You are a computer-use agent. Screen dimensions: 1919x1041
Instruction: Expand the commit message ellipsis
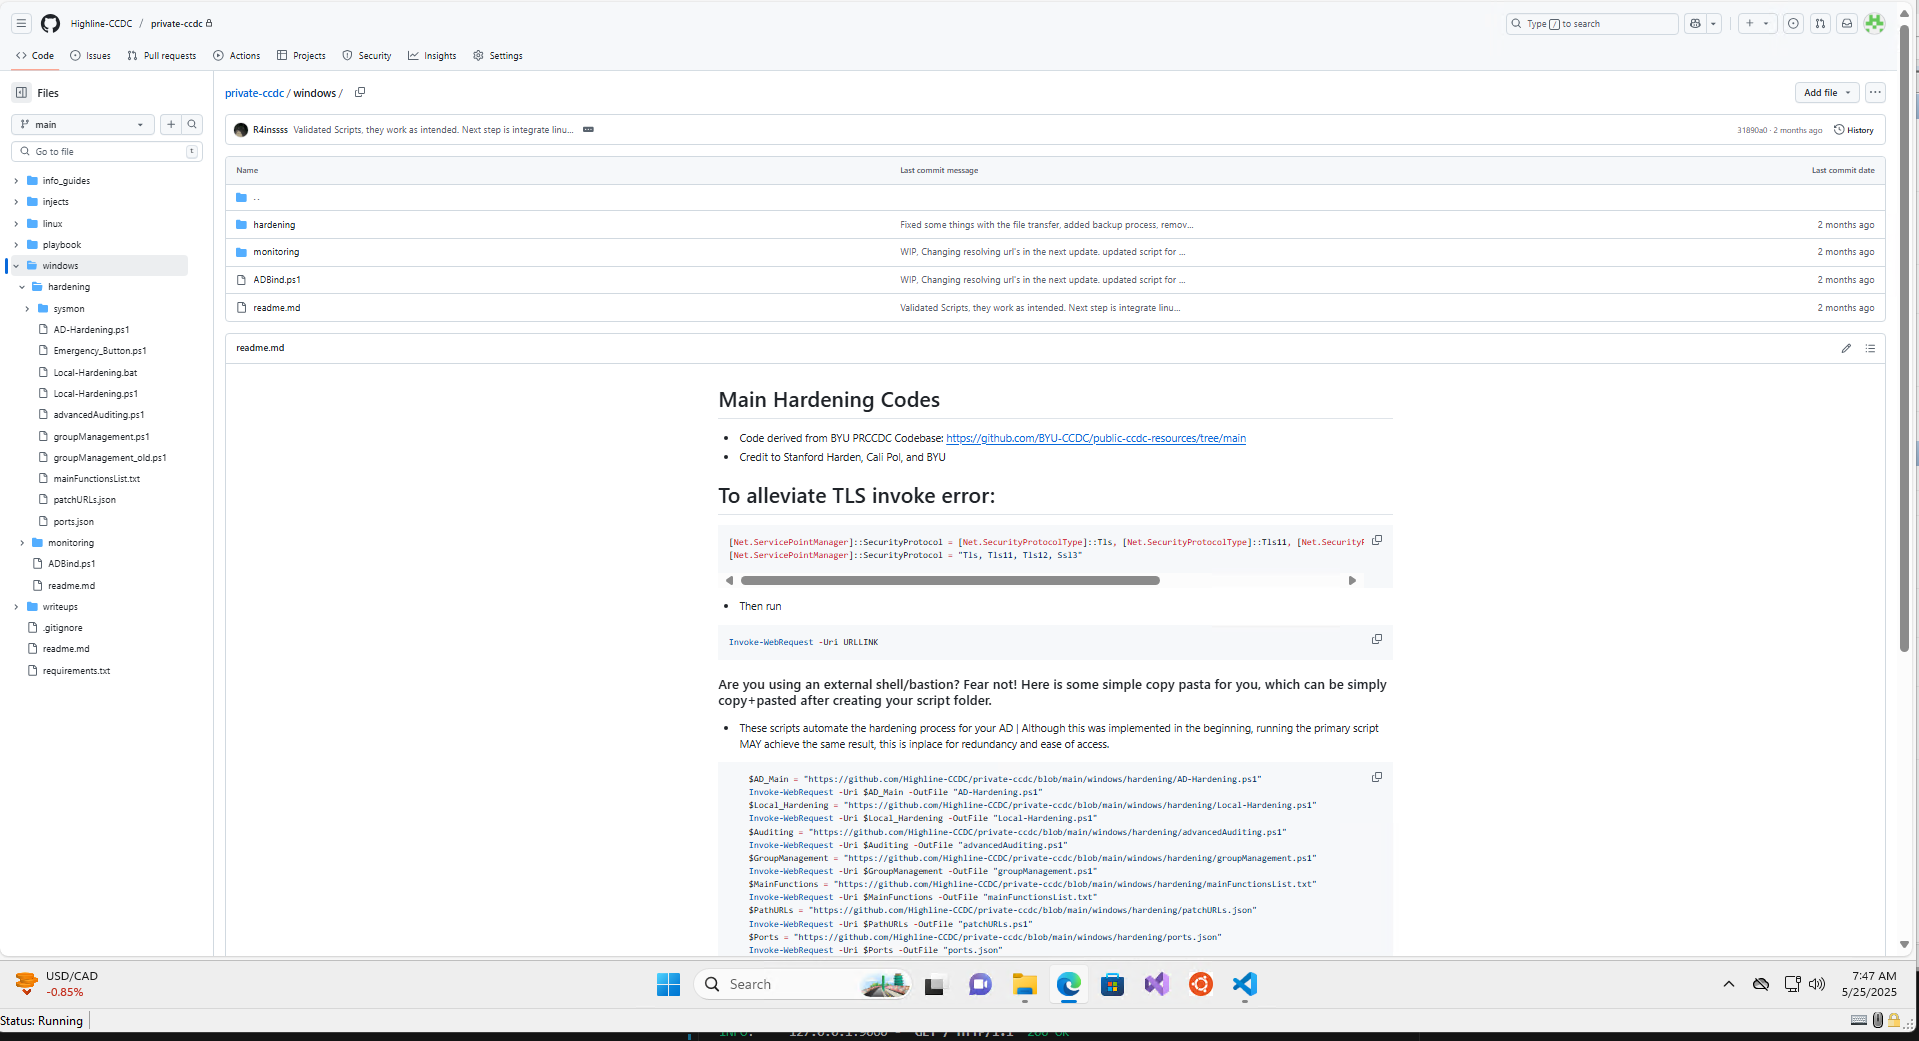588,130
